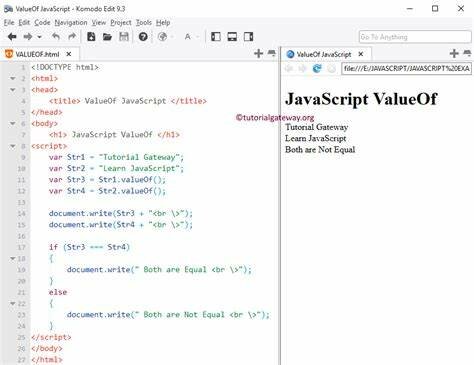
Task: Save the current file
Action: click(124, 36)
